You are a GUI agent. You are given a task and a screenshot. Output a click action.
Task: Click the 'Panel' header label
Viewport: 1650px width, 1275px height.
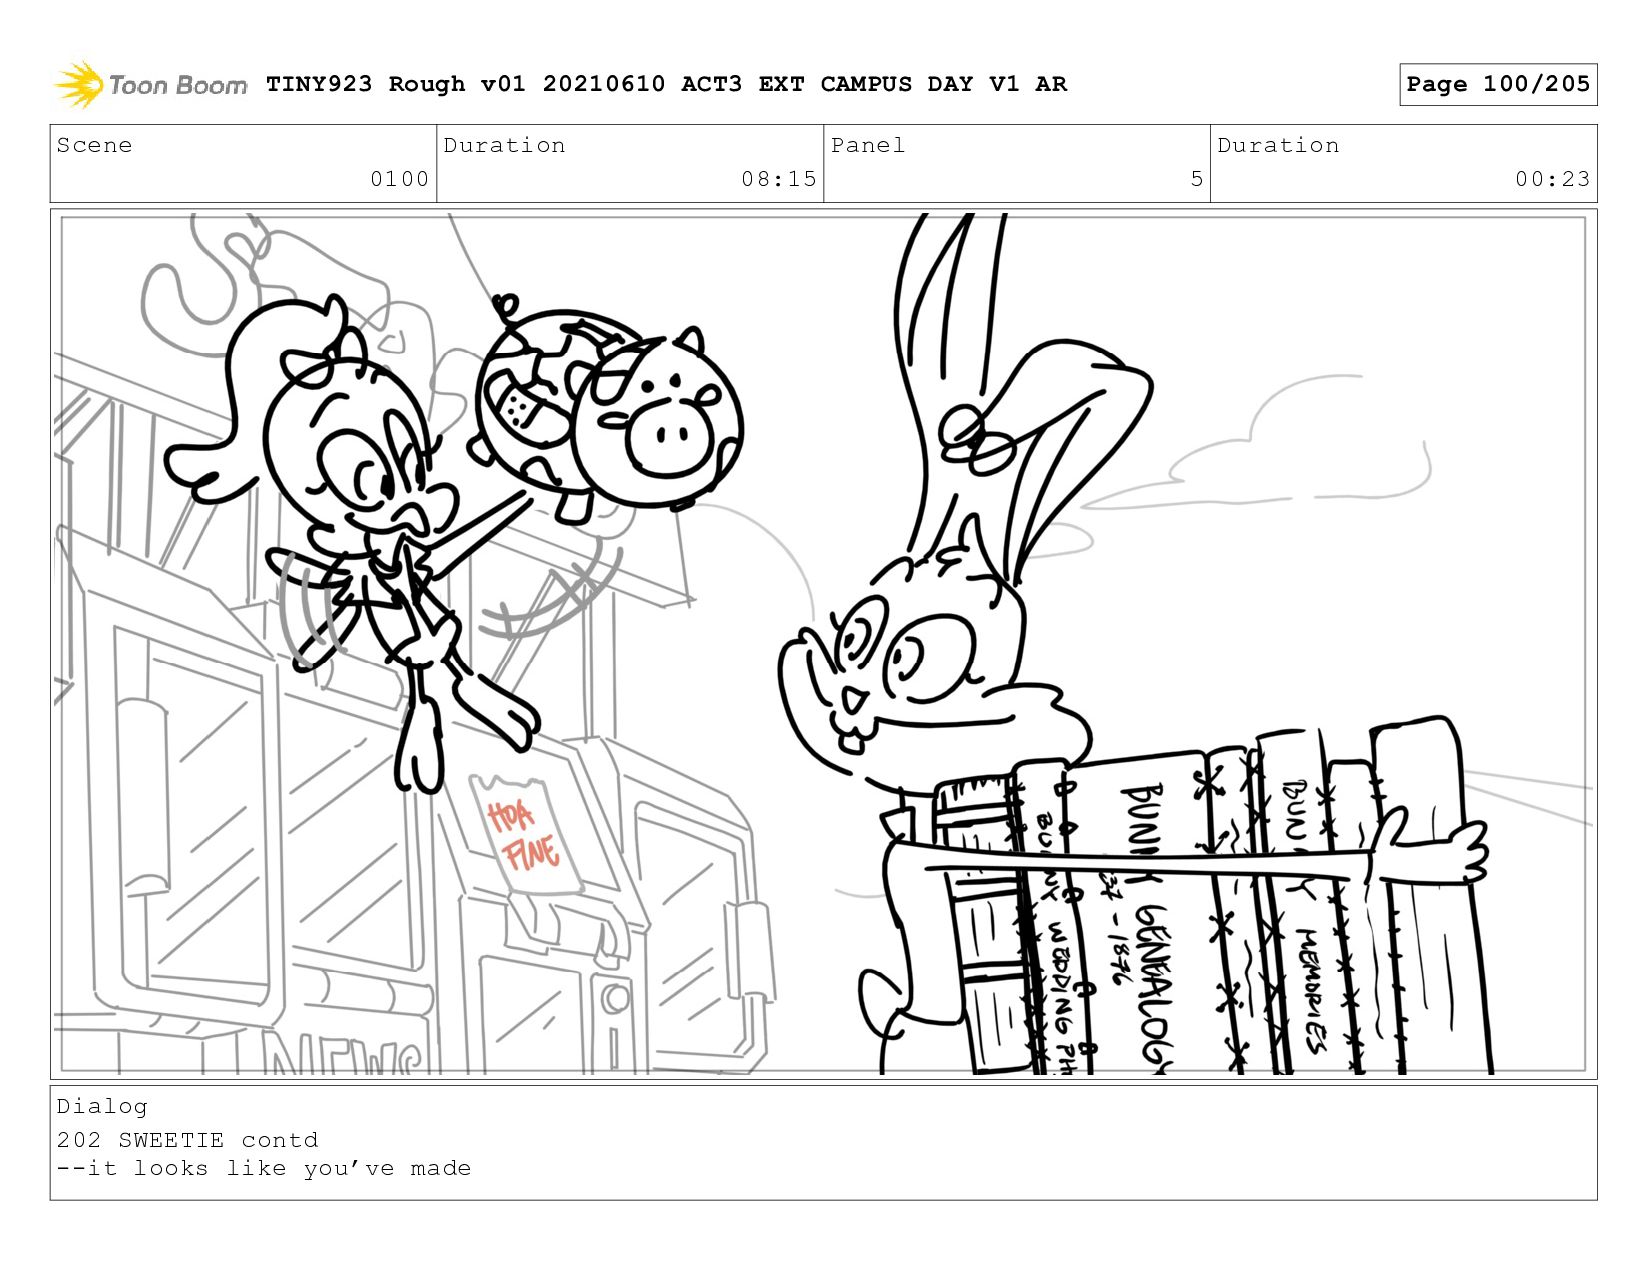tap(867, 145)
